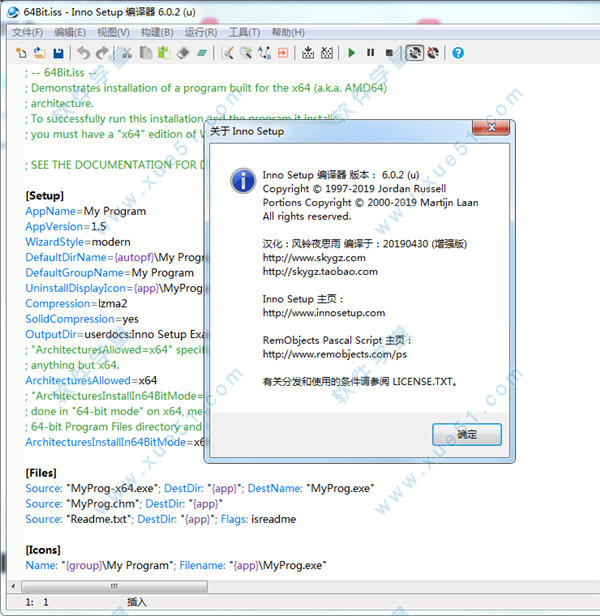Click the Compression=lzma2 line
Viewport: 600px width, 616px height.
(76, 303)
